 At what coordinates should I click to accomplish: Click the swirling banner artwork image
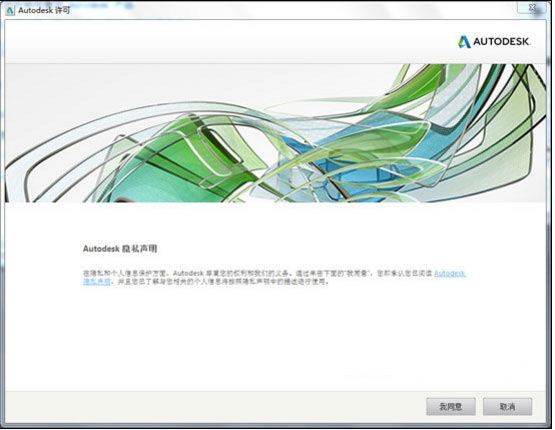pyautogui.click(x=275, y=133)
